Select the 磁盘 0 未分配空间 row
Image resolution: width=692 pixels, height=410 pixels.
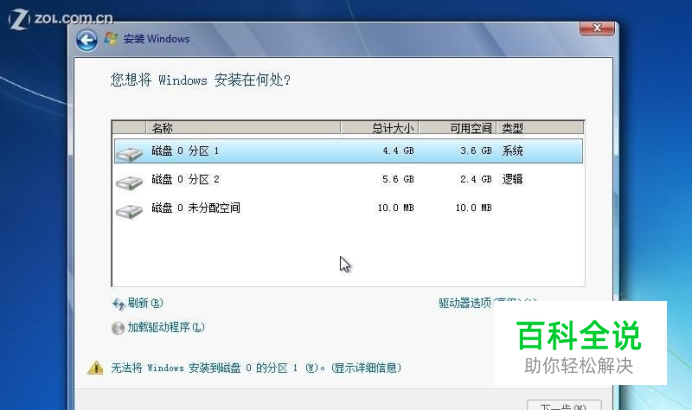[348, 208]
